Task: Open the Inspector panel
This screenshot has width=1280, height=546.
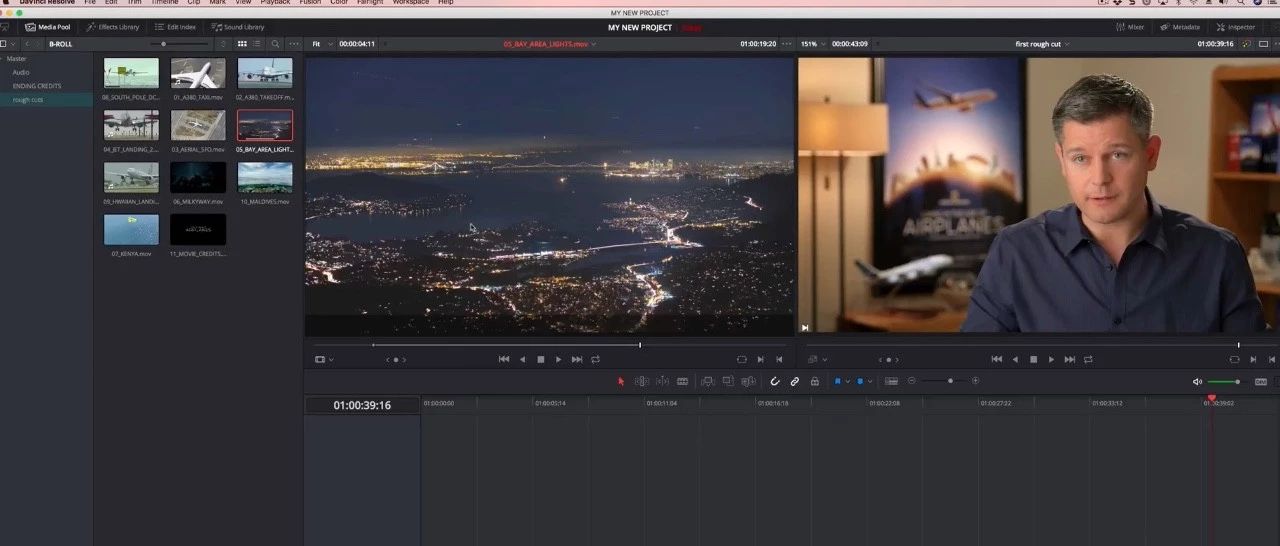Action: (1235, 27)
